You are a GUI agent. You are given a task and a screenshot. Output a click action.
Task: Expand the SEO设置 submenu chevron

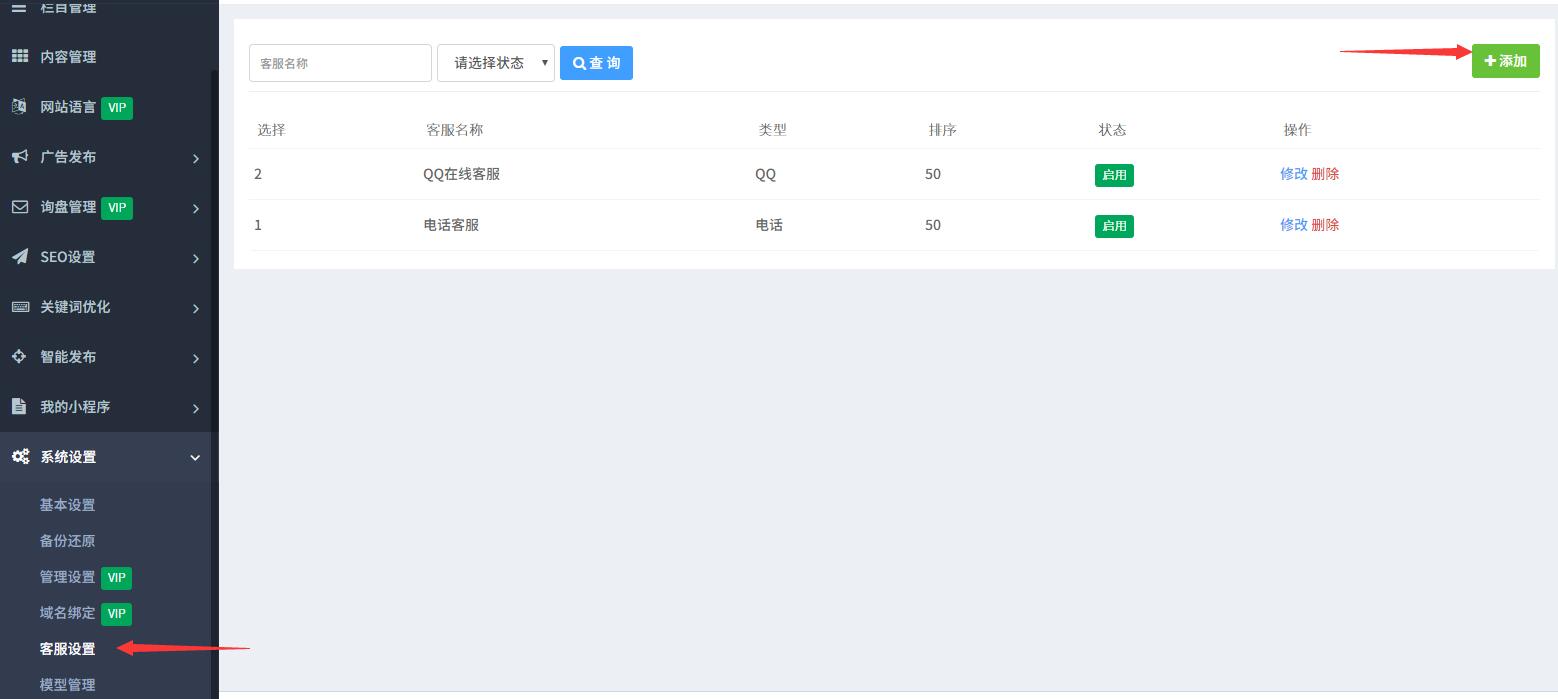click(x=196, y=258)
